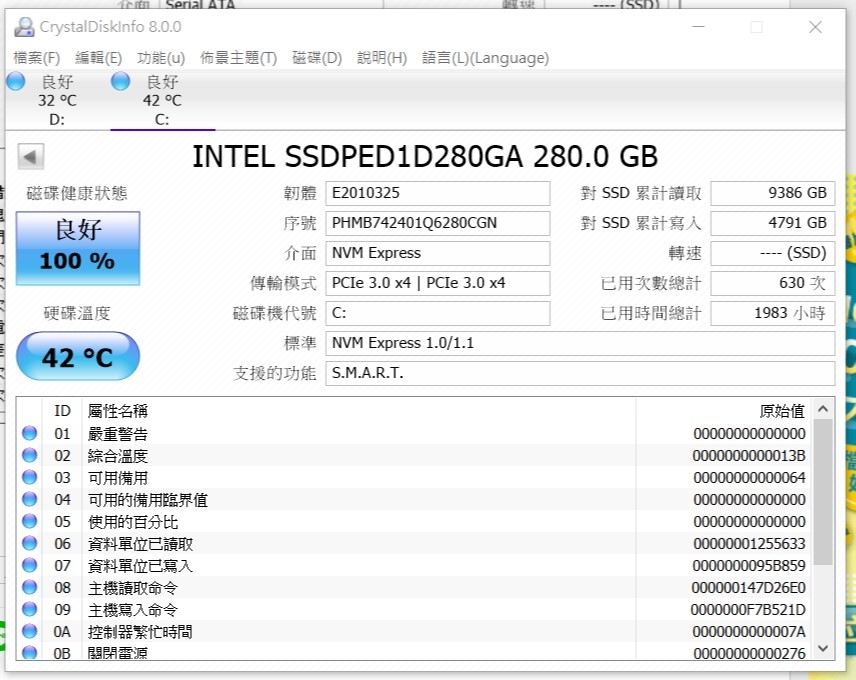The width and height of the screenshot is (856, 680).
Task: Click the serial number field PHMB742401Q6280CGN
Action: pyautogui.click(x=438, y=223)
